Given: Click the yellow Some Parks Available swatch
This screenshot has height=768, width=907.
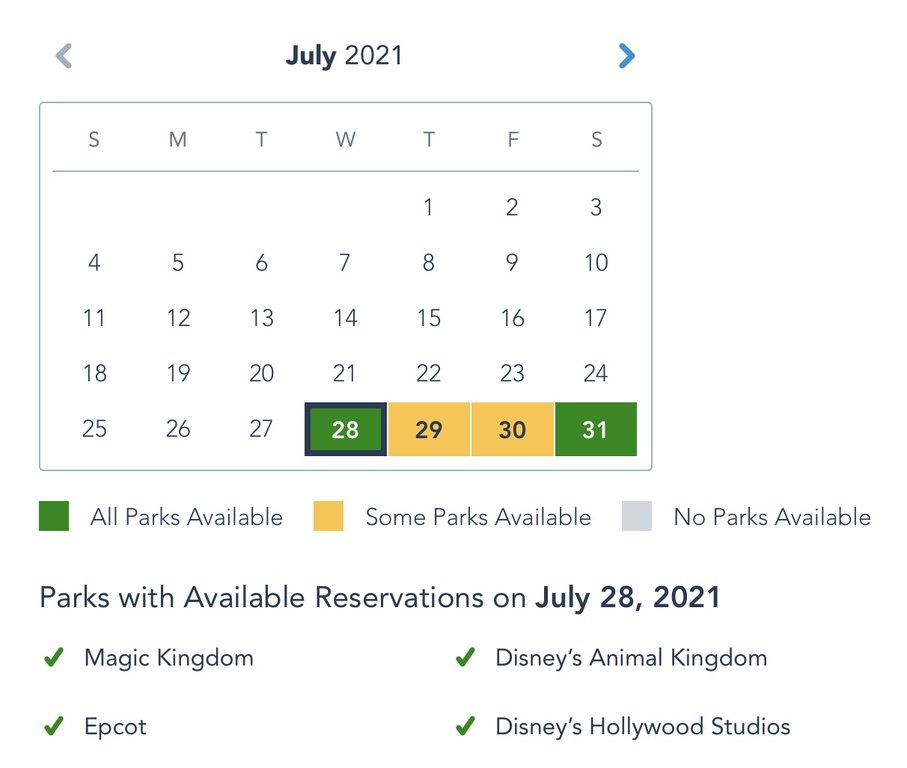Looking at the screenshot, I should pos(328,517).
